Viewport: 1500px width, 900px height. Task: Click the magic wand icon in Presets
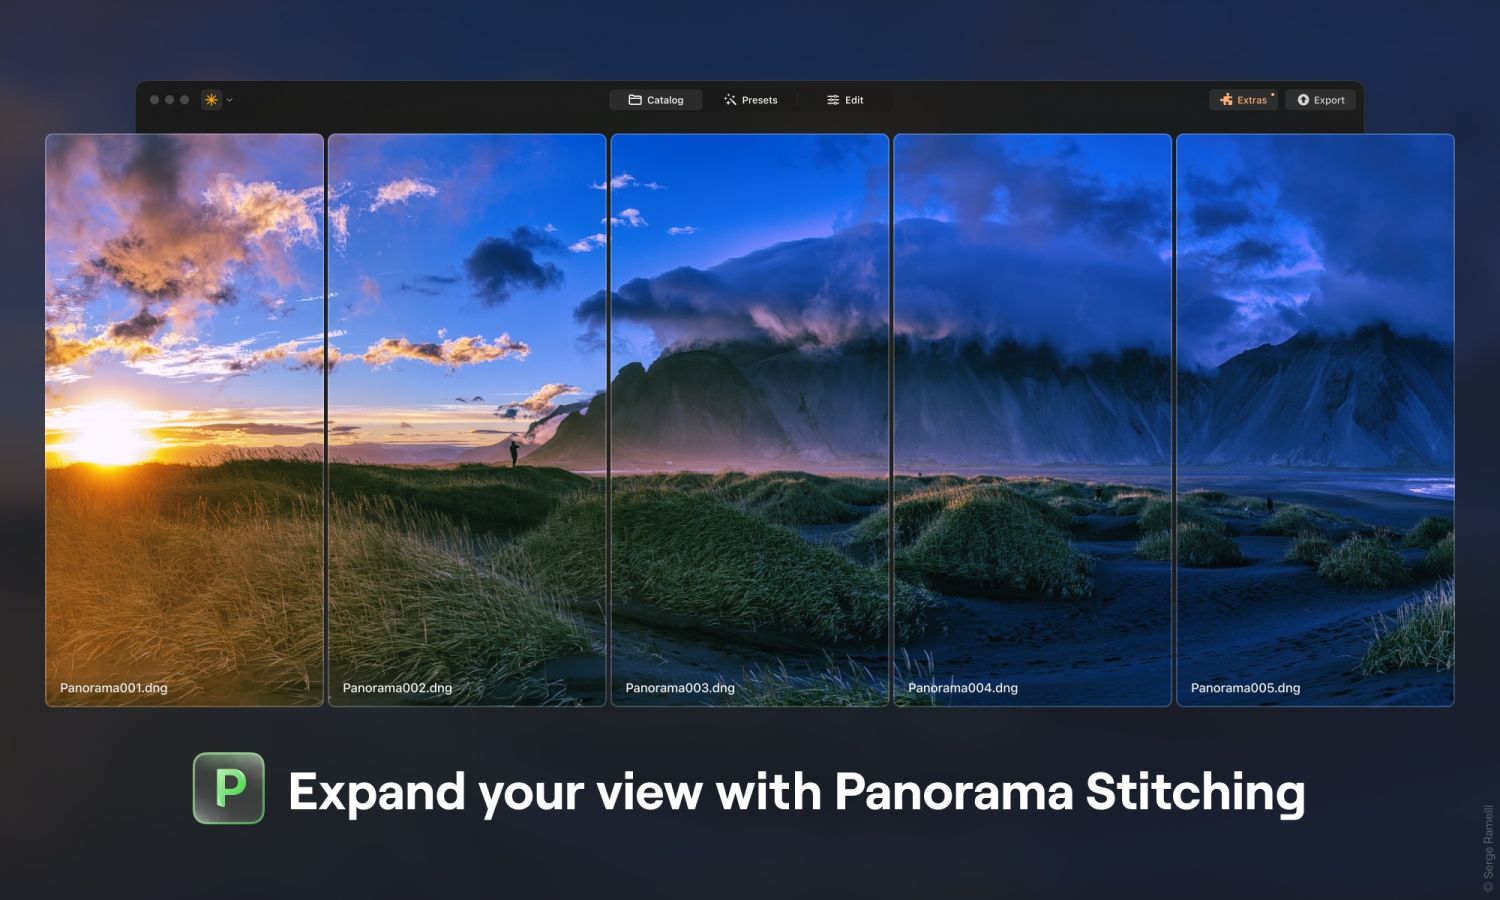pos(730,100)
